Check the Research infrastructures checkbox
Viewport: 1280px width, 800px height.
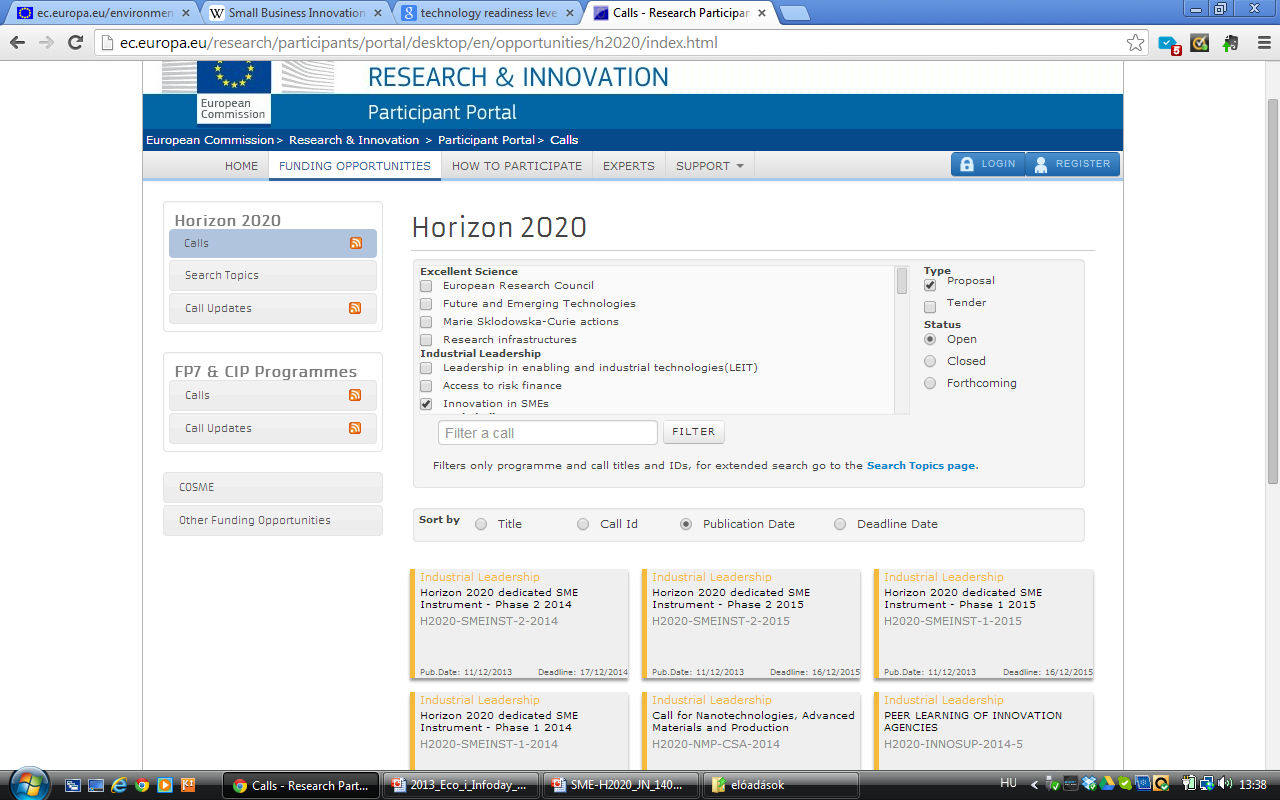pos(426,340)
